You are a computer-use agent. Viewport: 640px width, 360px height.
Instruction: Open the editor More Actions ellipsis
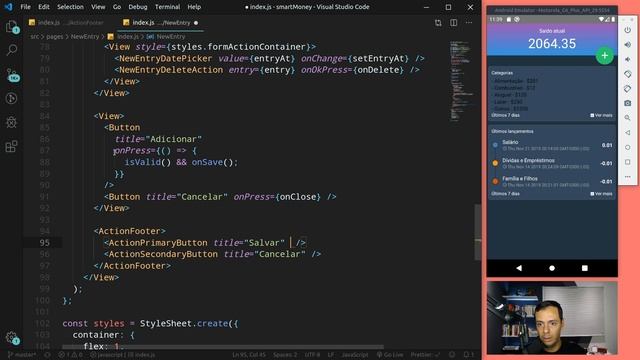pos(469,23)
